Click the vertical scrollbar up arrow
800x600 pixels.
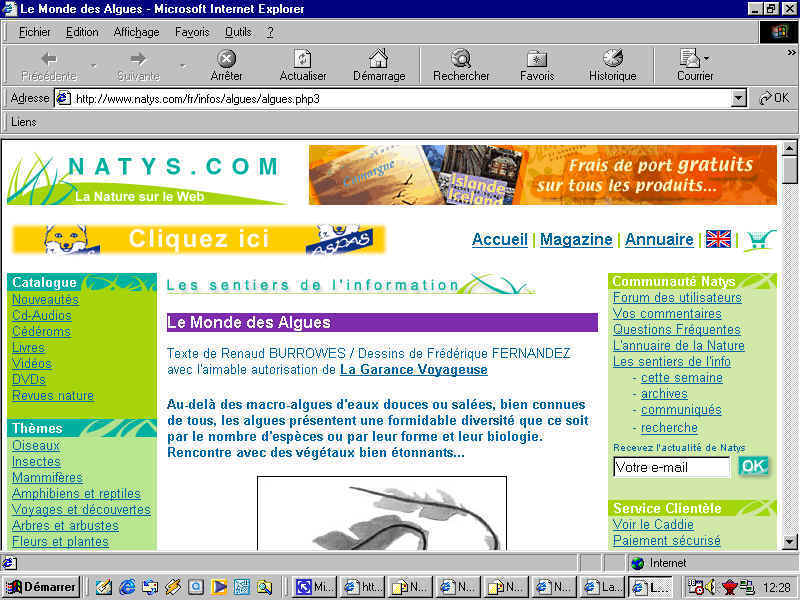click(789, 148)
